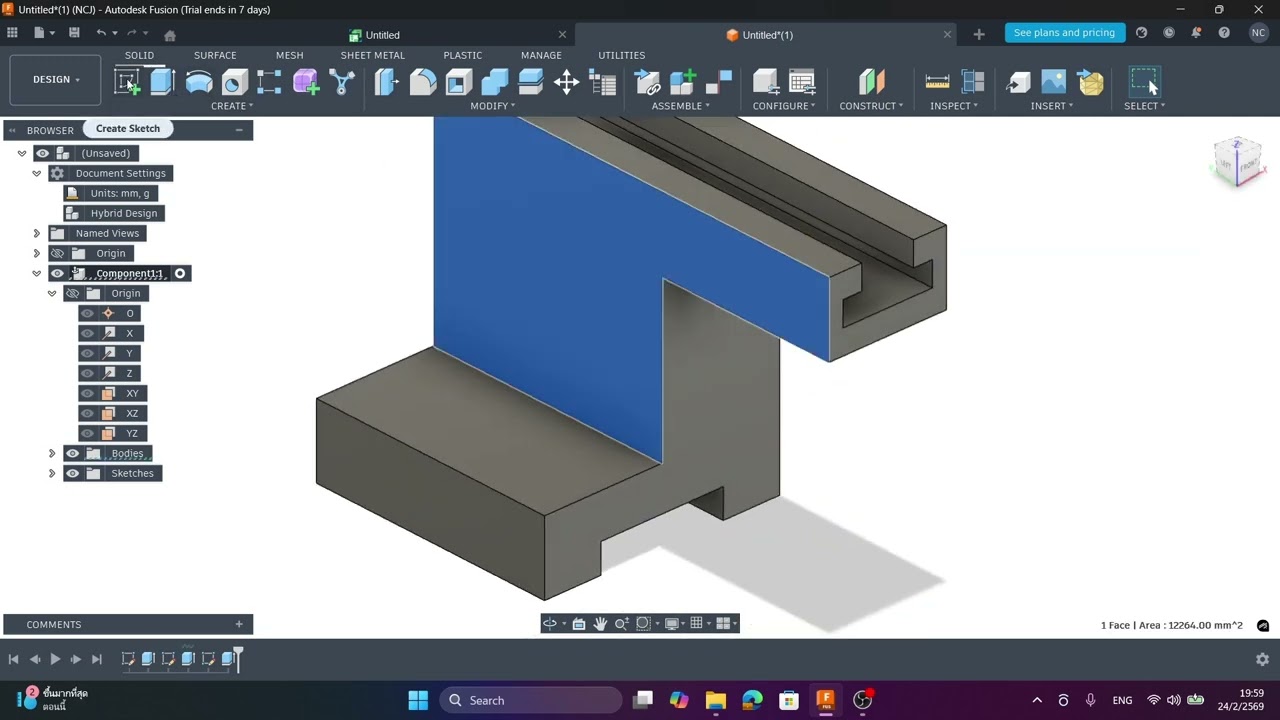Select the Insert Mesh tool
Screen dimensions: 1280x720
point(1090,82)
